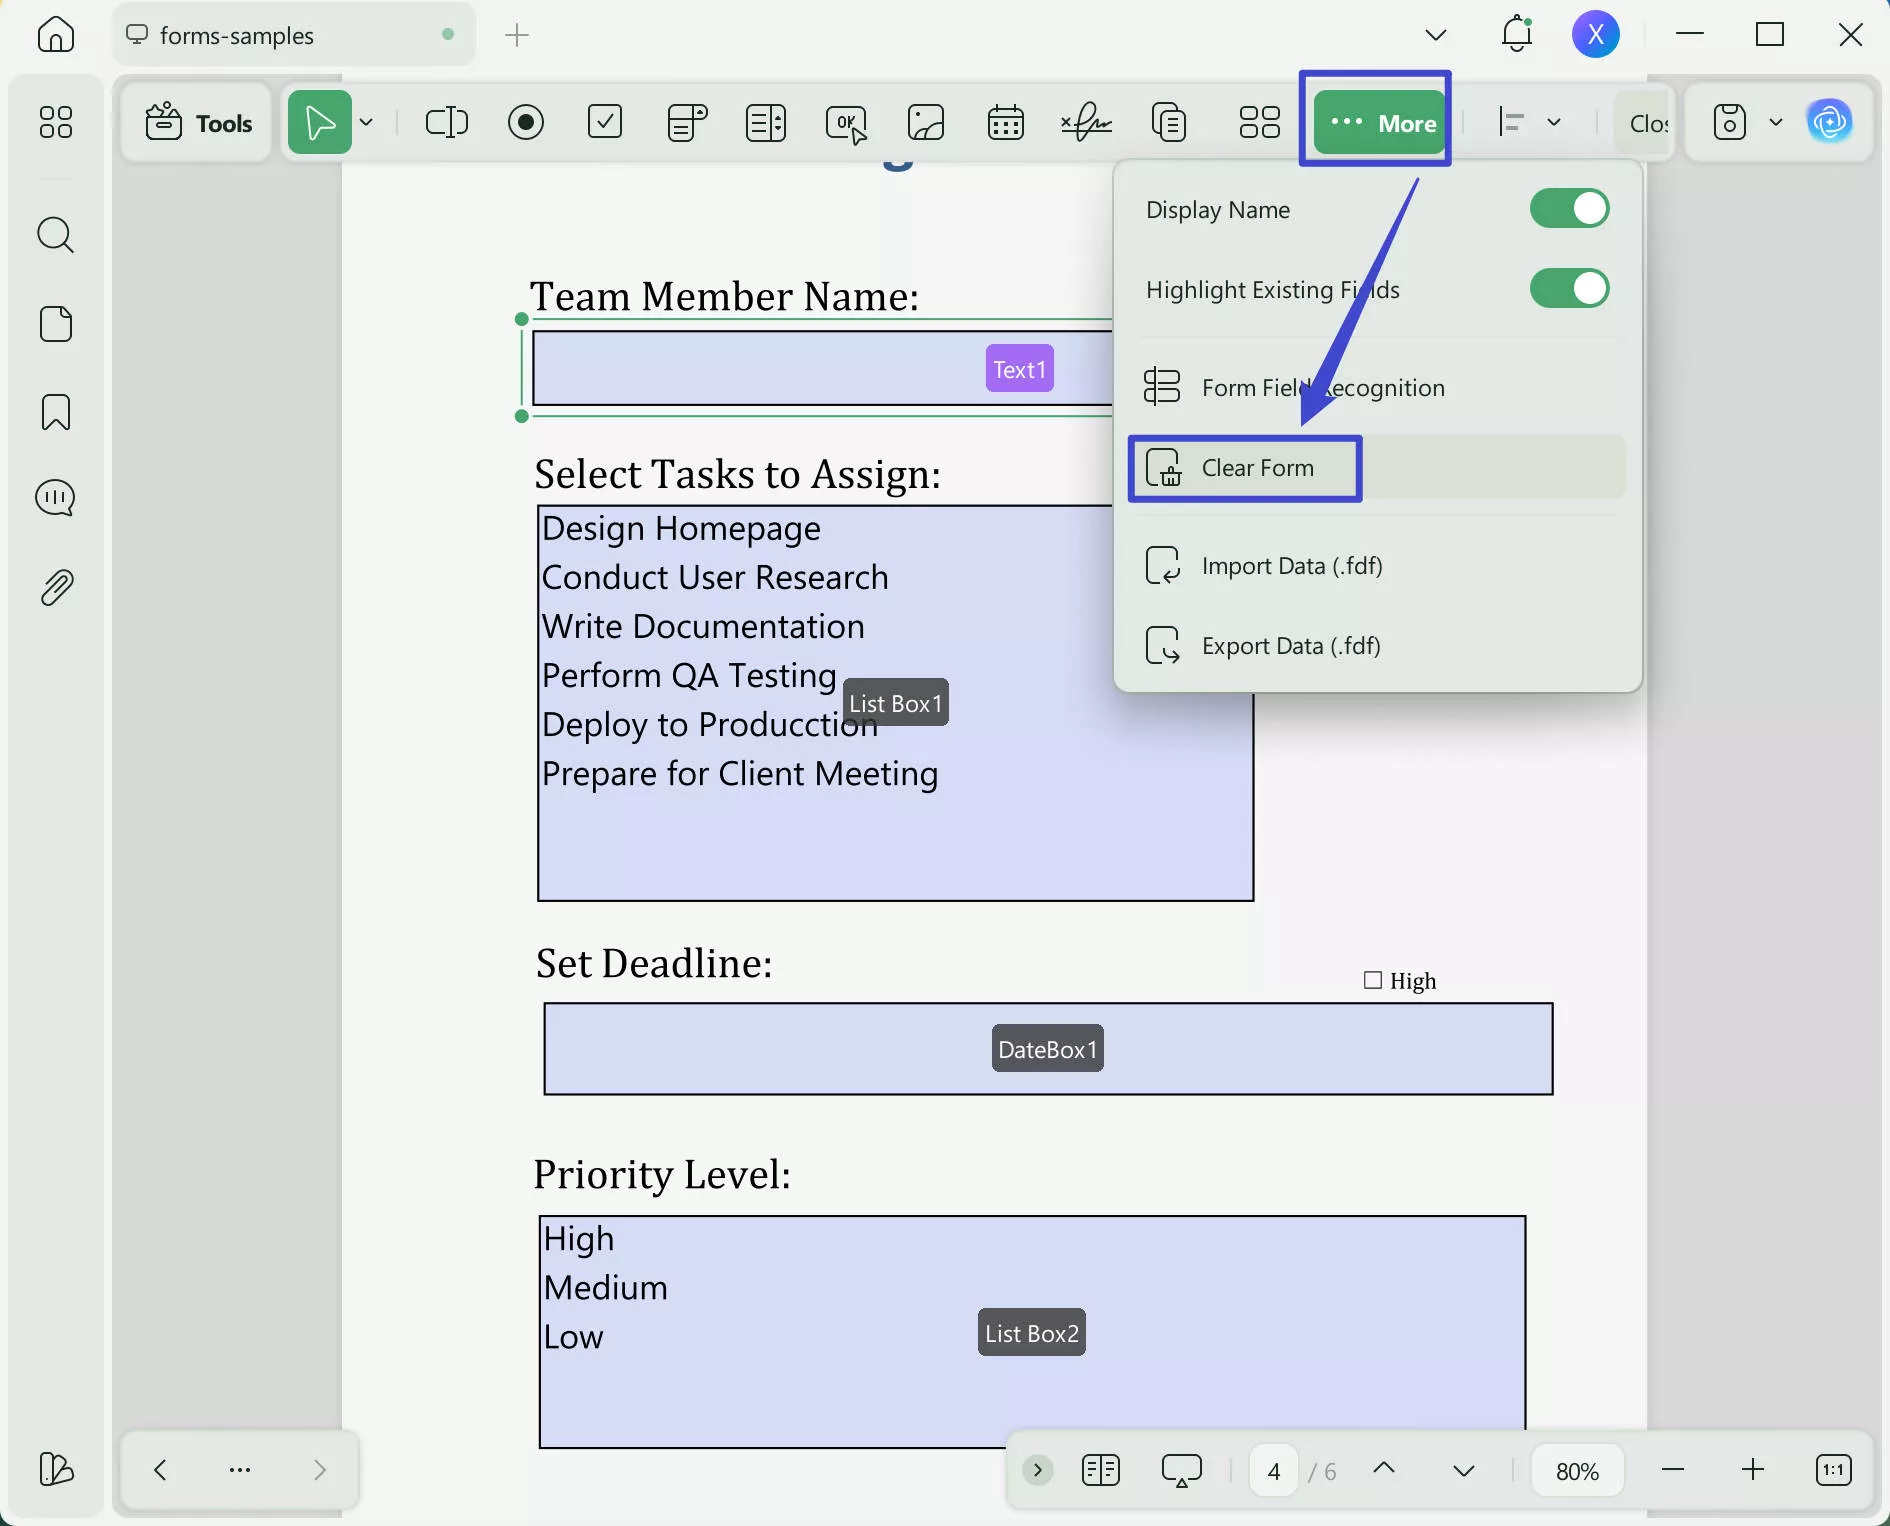This screenshot has width=1890, height=1526.
Task: Open the save options dropdown chevron
Action: click(1775, 122)
